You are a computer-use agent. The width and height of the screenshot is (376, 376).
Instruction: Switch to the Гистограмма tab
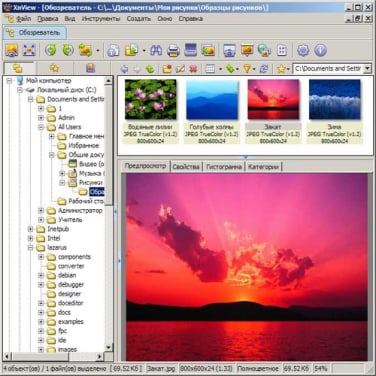[x=224, y=167]
